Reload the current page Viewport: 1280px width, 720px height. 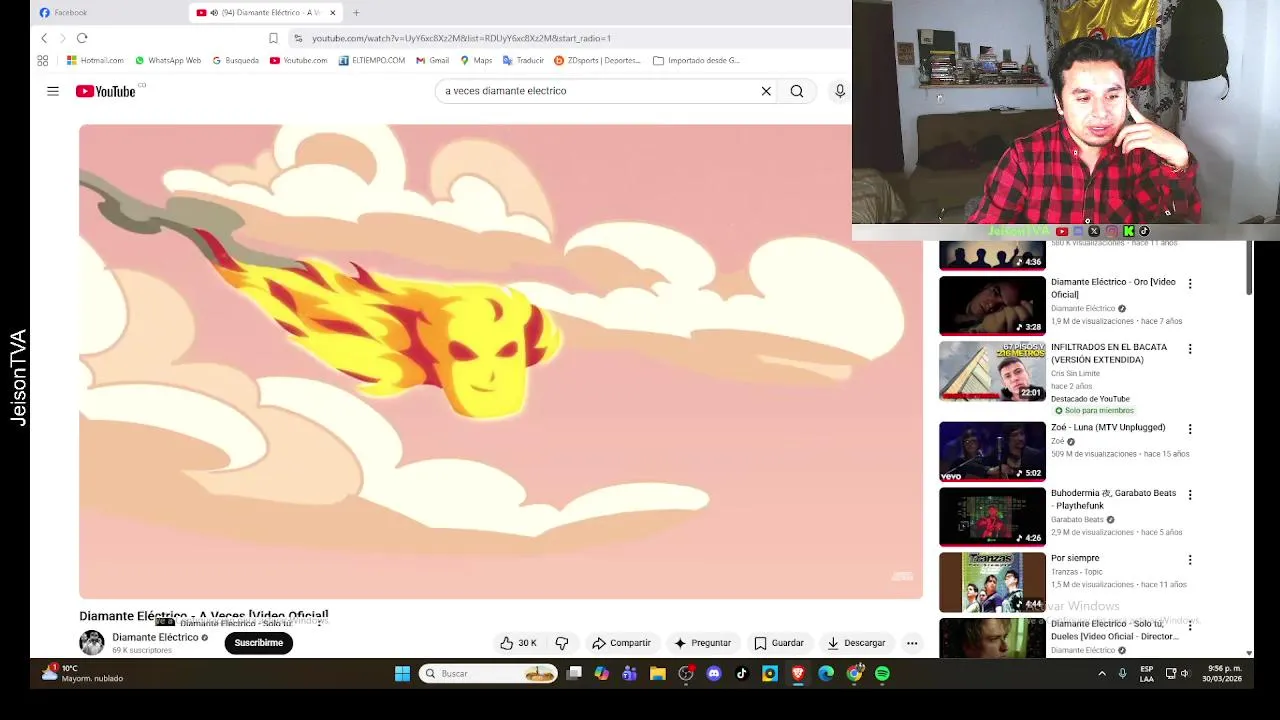pos(82,38)
